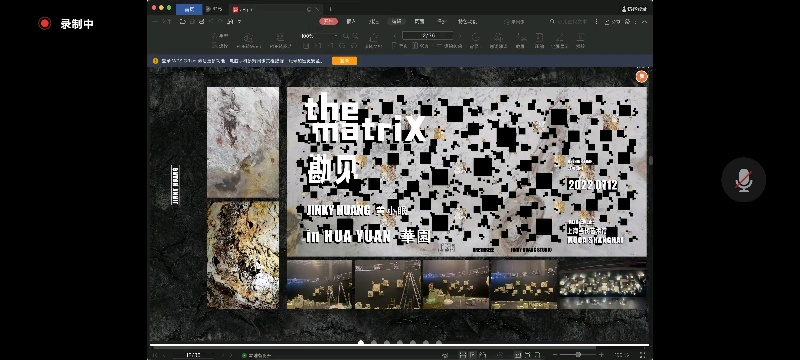Switch to the blue home tab in title bar

click(189, 9)
